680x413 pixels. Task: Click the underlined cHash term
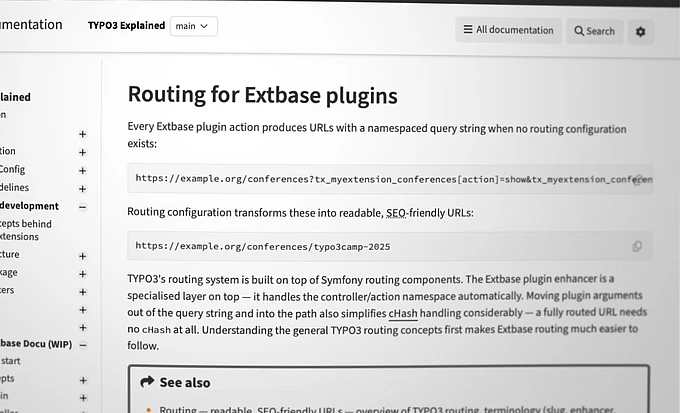coord(403,313)
